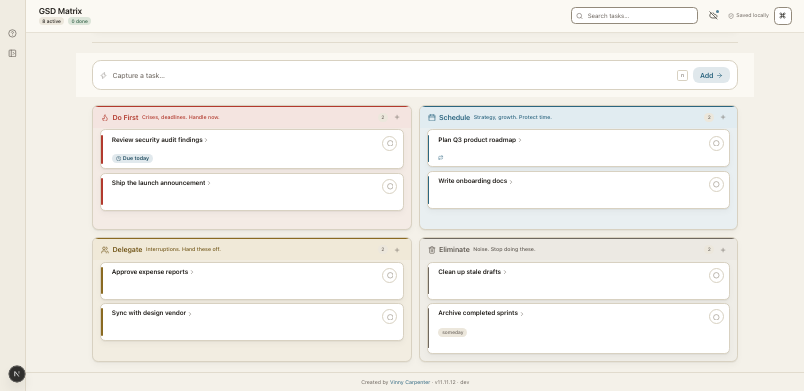804x391 pixels.
Task: Expand chevron of Plan Q3 product roadmap
Action: click(x=520, y=140)
